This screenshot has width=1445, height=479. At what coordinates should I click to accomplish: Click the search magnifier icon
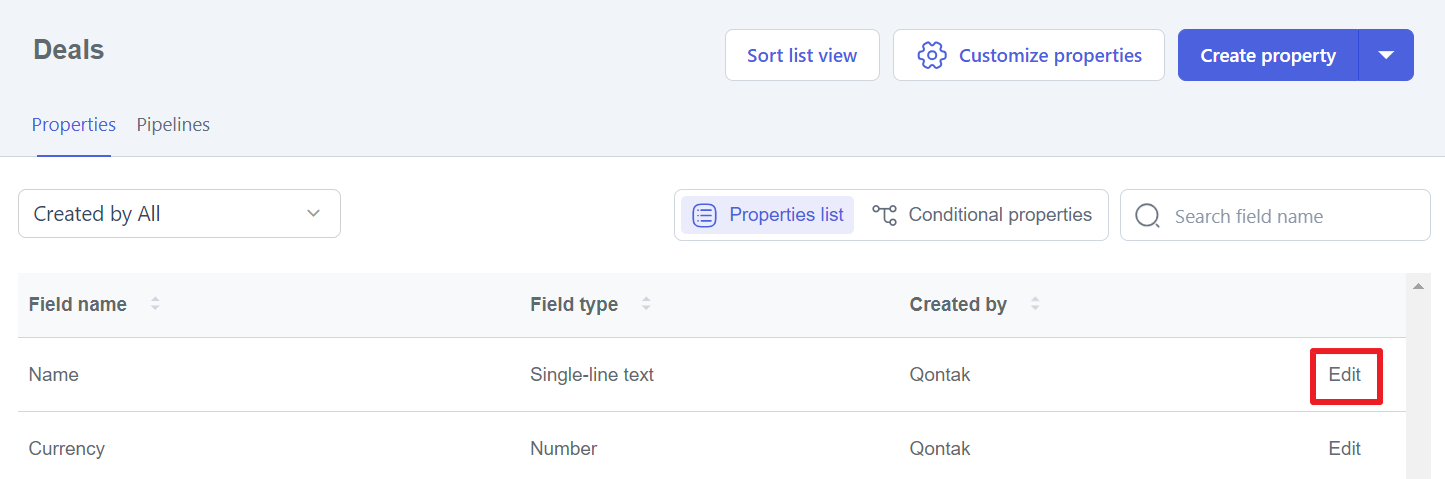[1148, 216]
